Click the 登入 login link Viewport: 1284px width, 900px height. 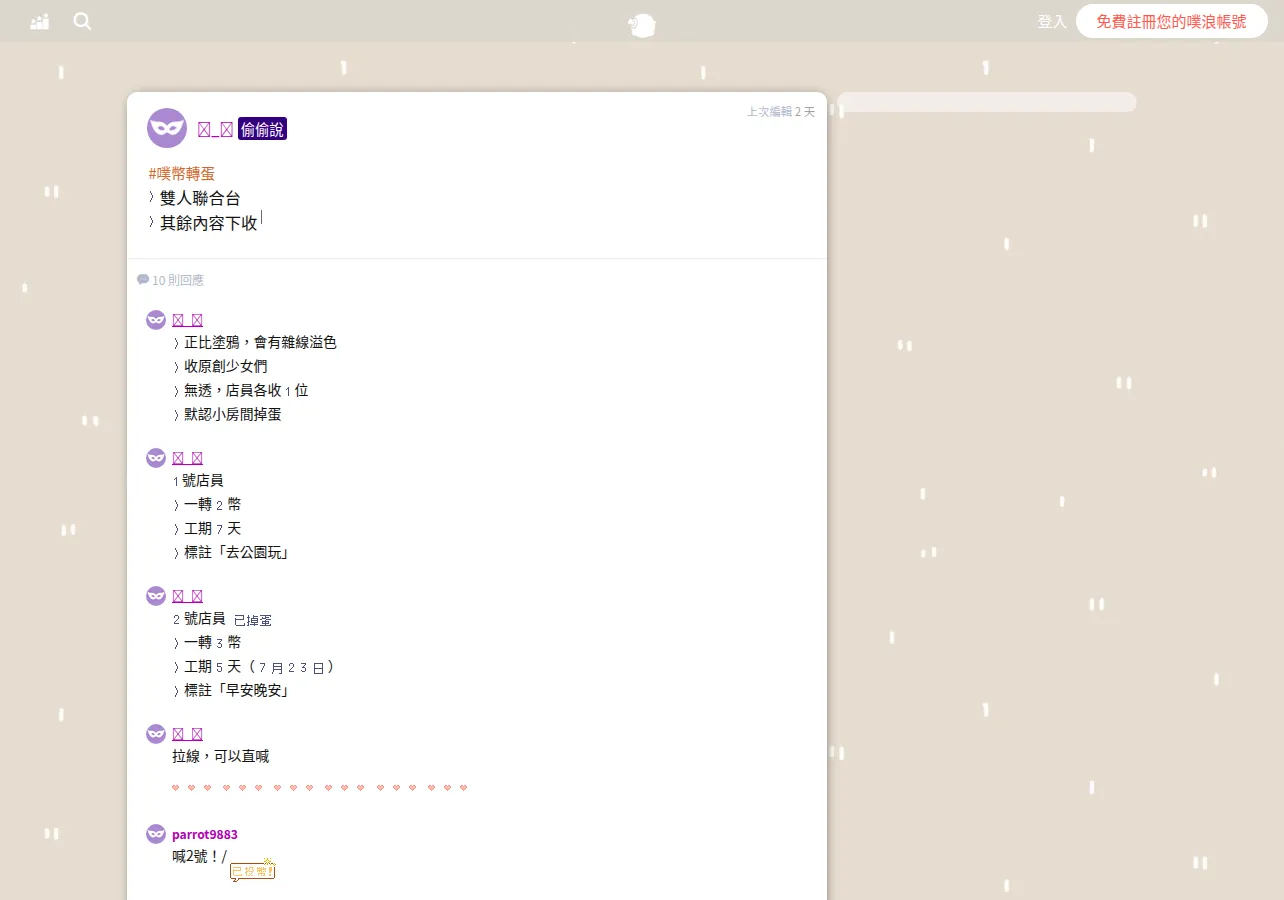pos(1052,21)
